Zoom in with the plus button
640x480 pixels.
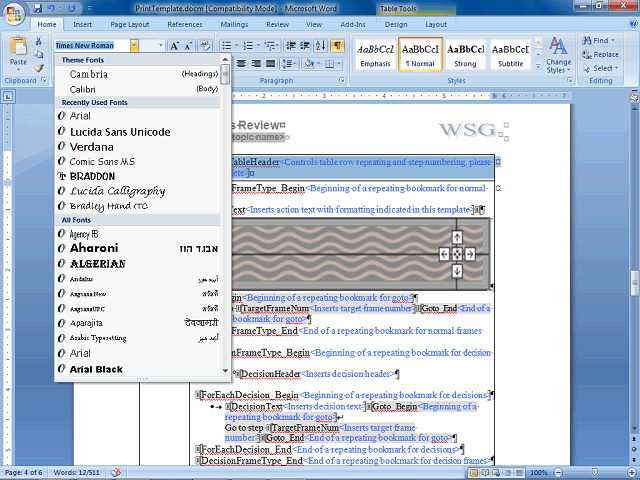pos(631,473)
